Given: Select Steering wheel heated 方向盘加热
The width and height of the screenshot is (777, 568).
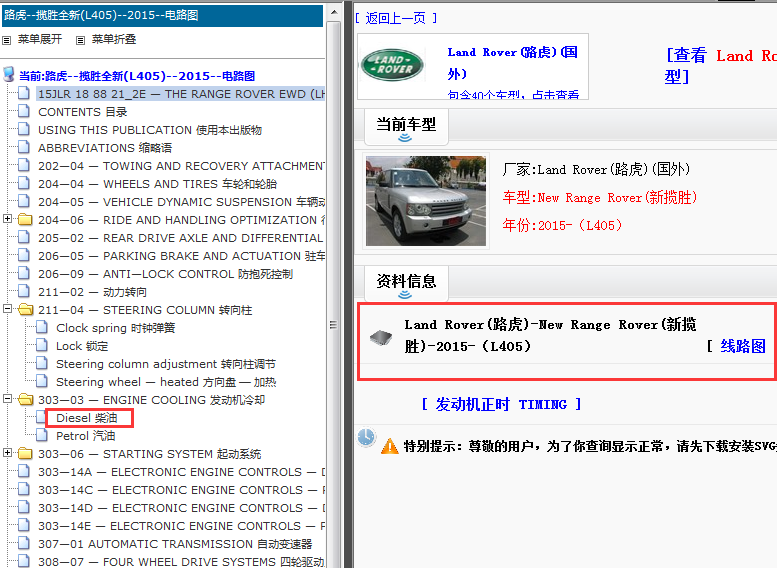Looking at the screenshot, I should 166,382.
